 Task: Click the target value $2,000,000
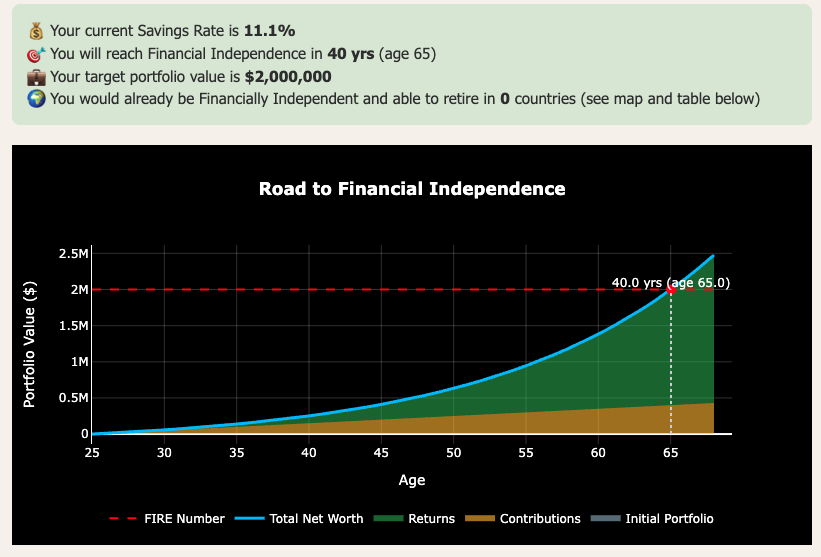tap(288, 77)
